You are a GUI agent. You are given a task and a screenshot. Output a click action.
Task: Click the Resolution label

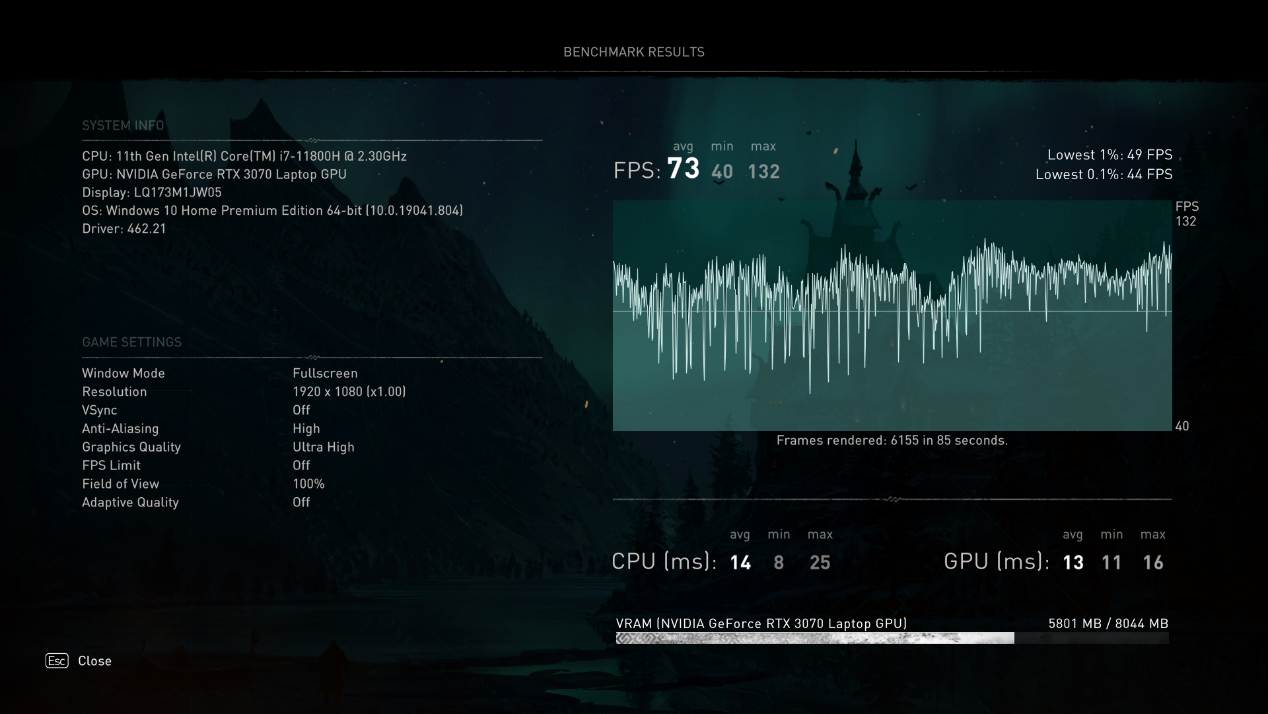[114, 392]
